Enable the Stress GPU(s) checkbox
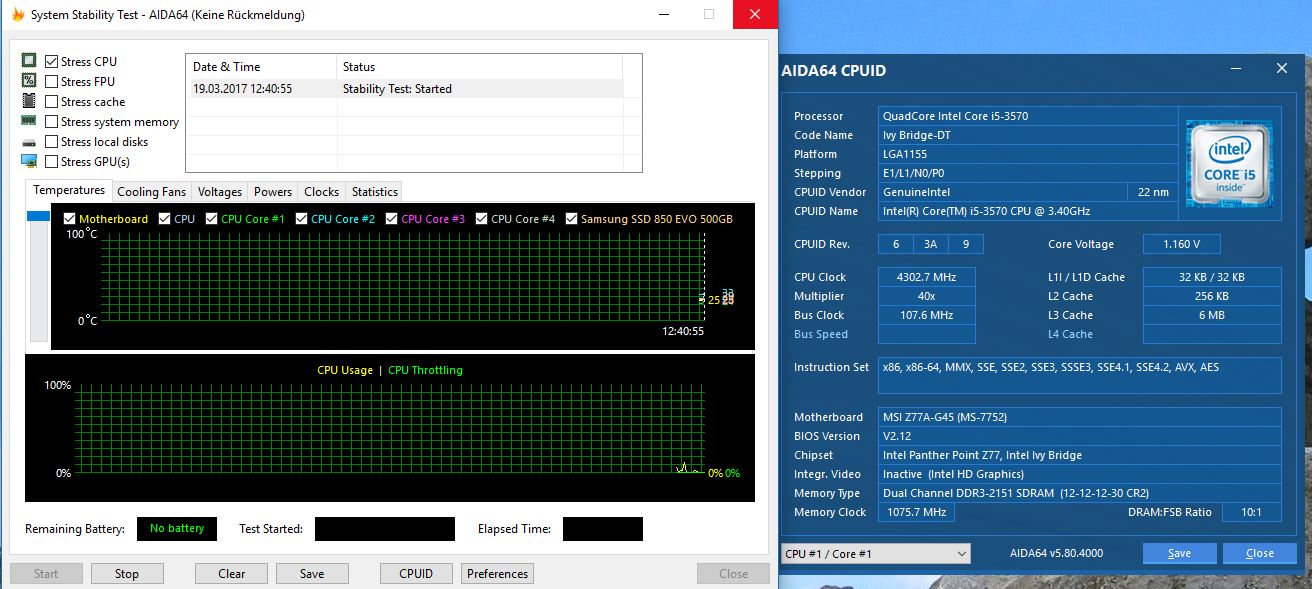Viewport: 1312px width, 589px height. (x=52, y=162)
